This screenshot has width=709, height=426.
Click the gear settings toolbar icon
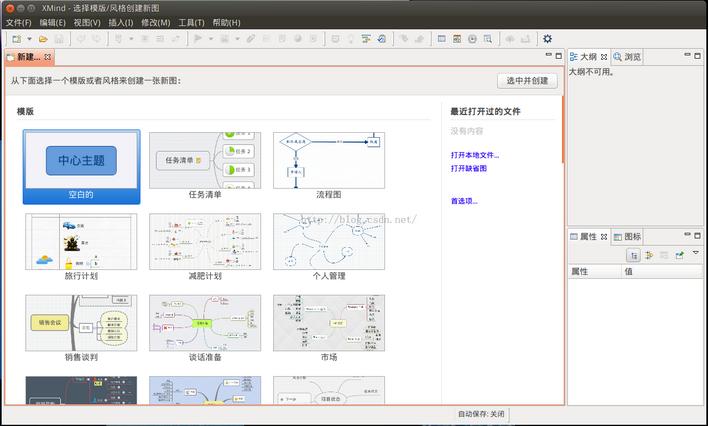coord(547,39)
